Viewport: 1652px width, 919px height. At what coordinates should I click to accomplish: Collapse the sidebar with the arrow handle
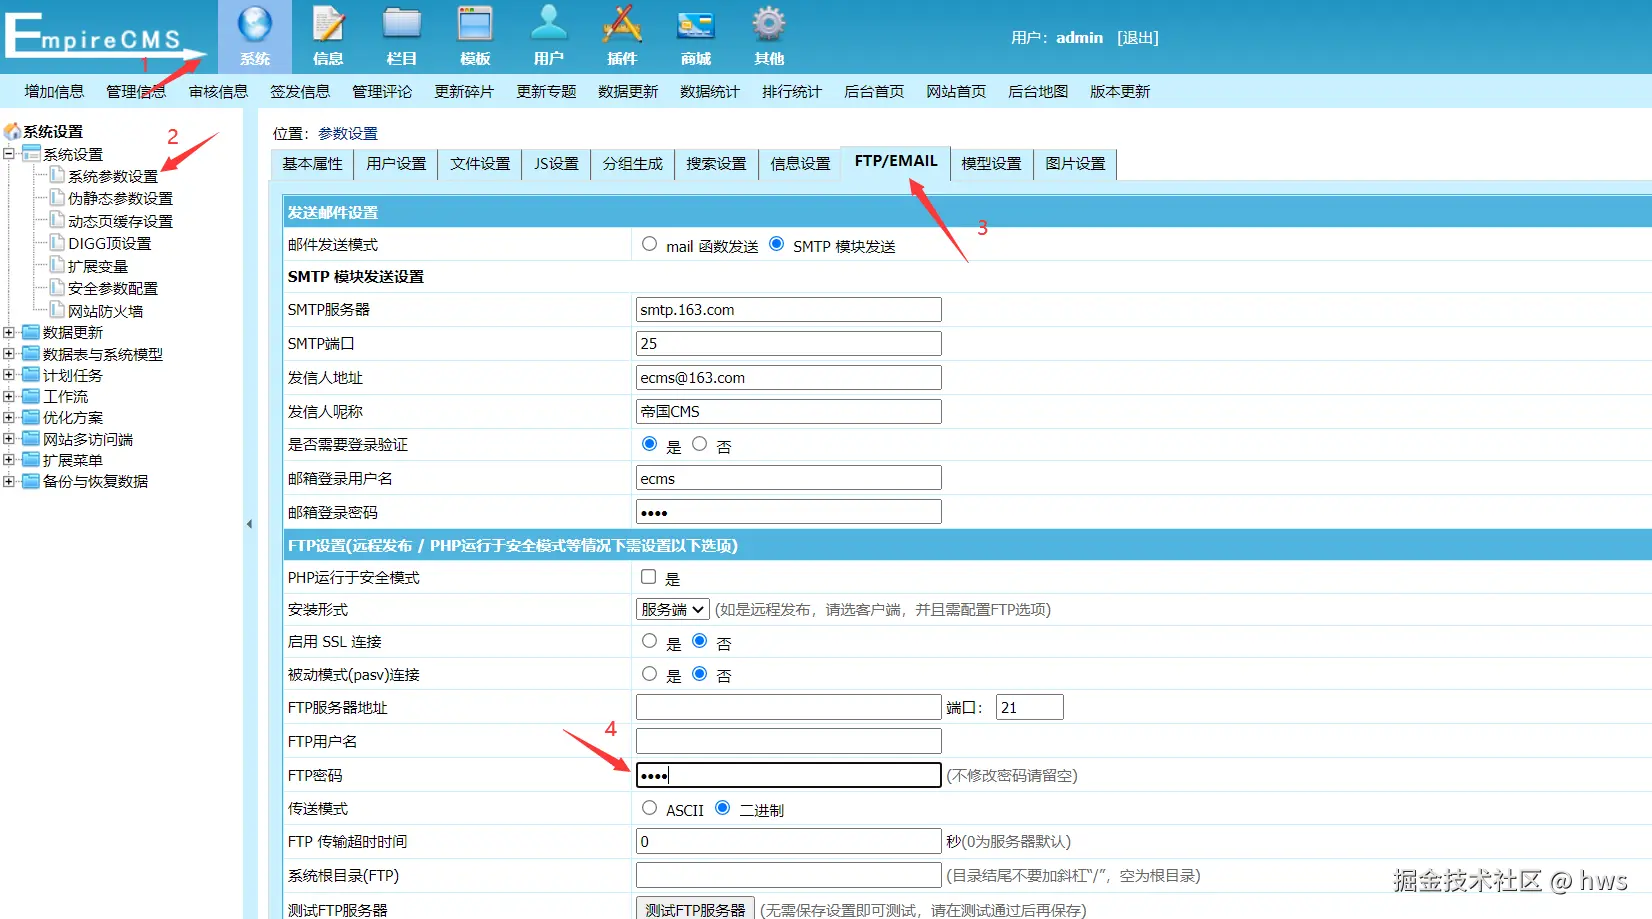click(x=249, y=524)
